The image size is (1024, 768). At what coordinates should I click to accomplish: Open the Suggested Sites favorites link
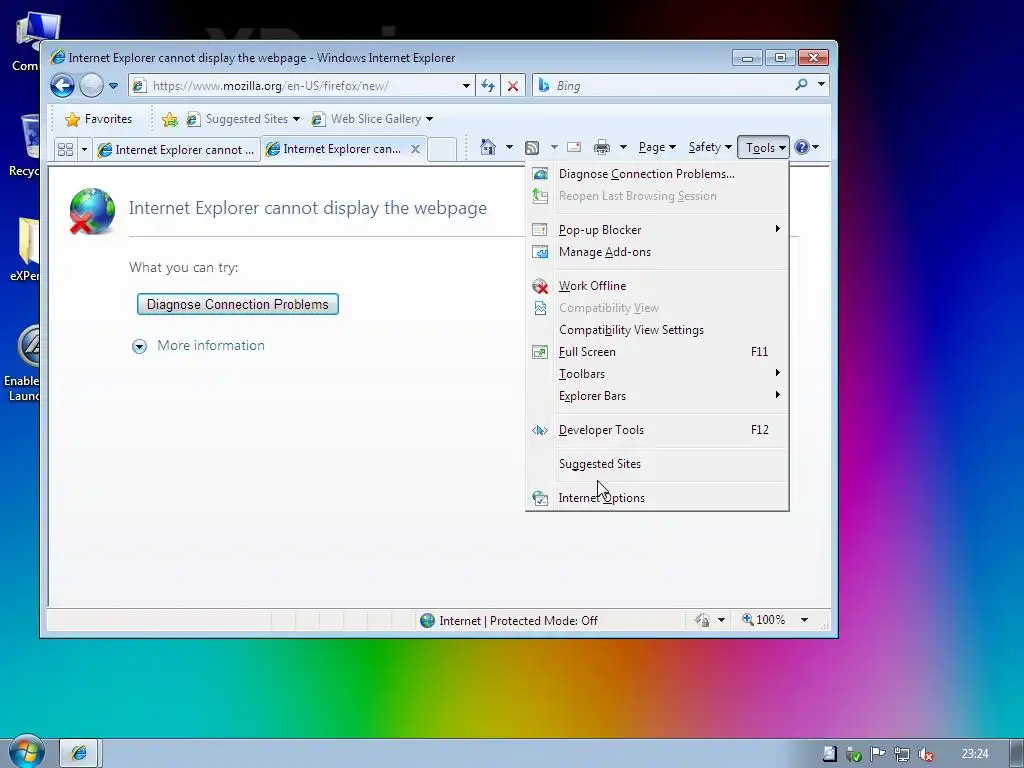click(x=243, y=119)
